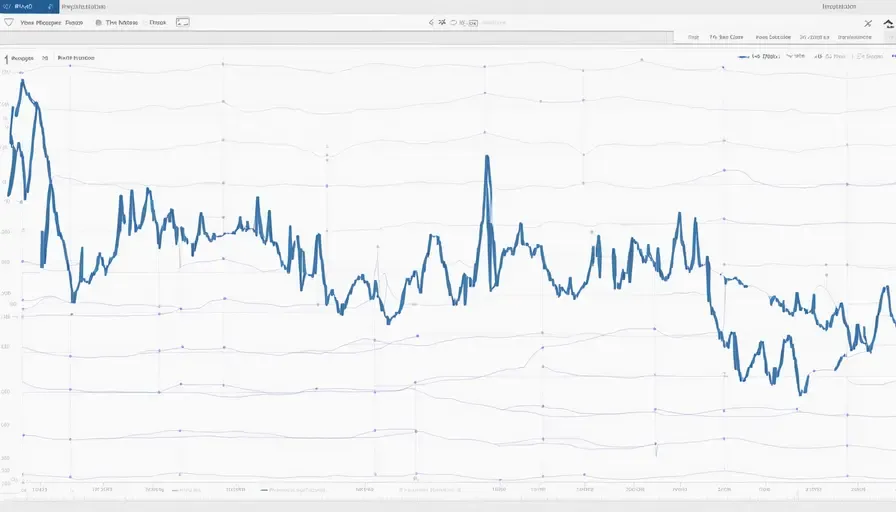This screenshot has width=896, height=512.
Task: Open the first text dropdown beside the shield icon
Action: [51, 22]
